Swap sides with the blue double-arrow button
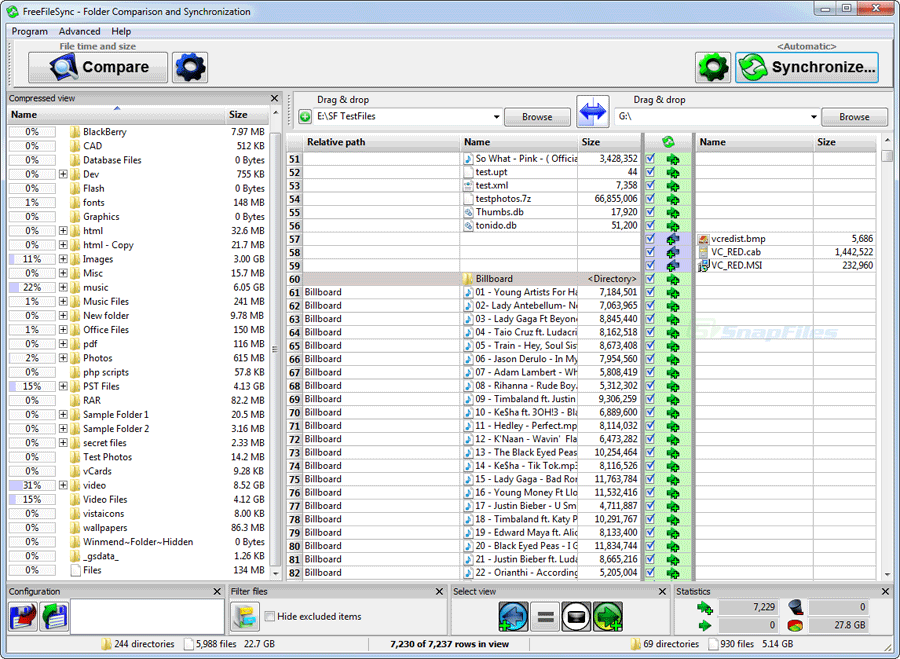900x659 pixels. point(592,111)
